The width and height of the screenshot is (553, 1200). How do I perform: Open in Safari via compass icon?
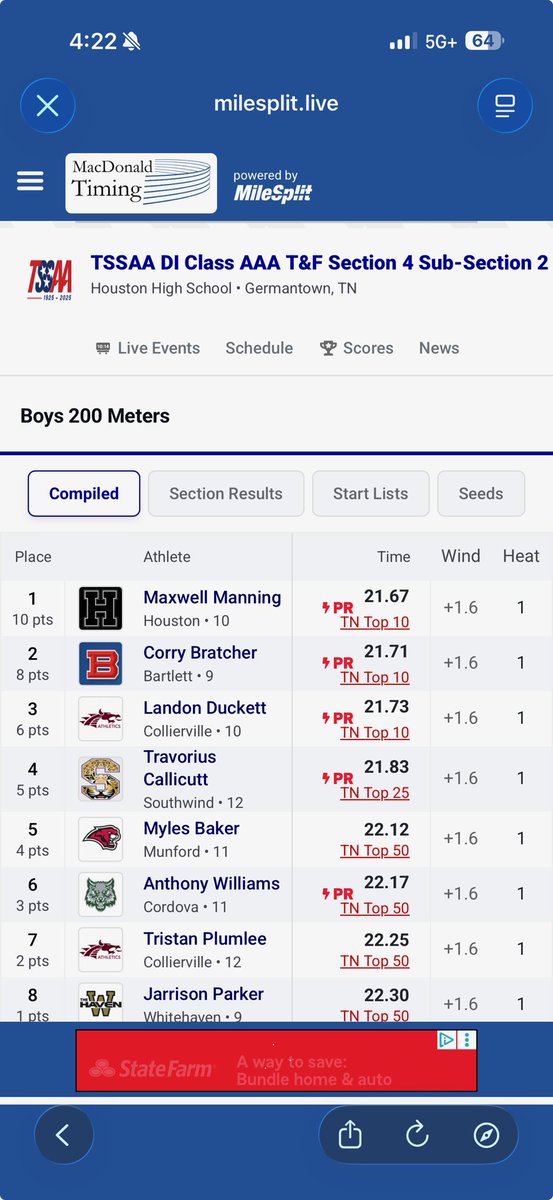pyautogui.click(x=486, y=1135)
